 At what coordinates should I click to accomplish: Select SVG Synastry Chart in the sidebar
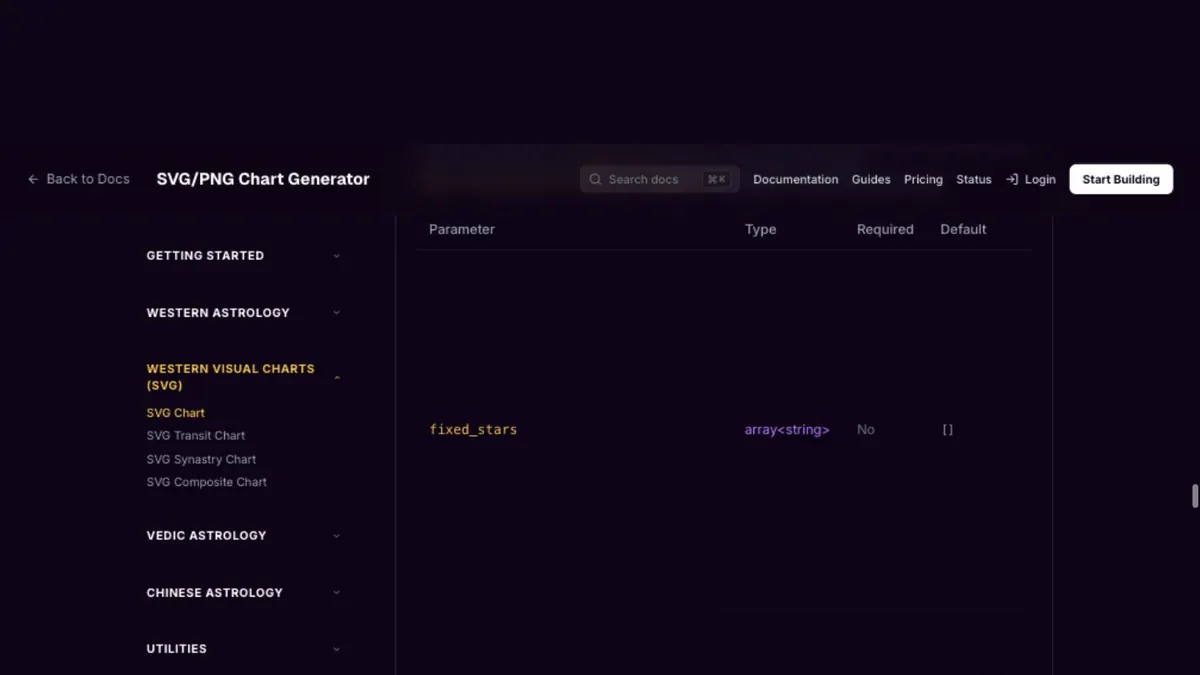coord(201,460)
